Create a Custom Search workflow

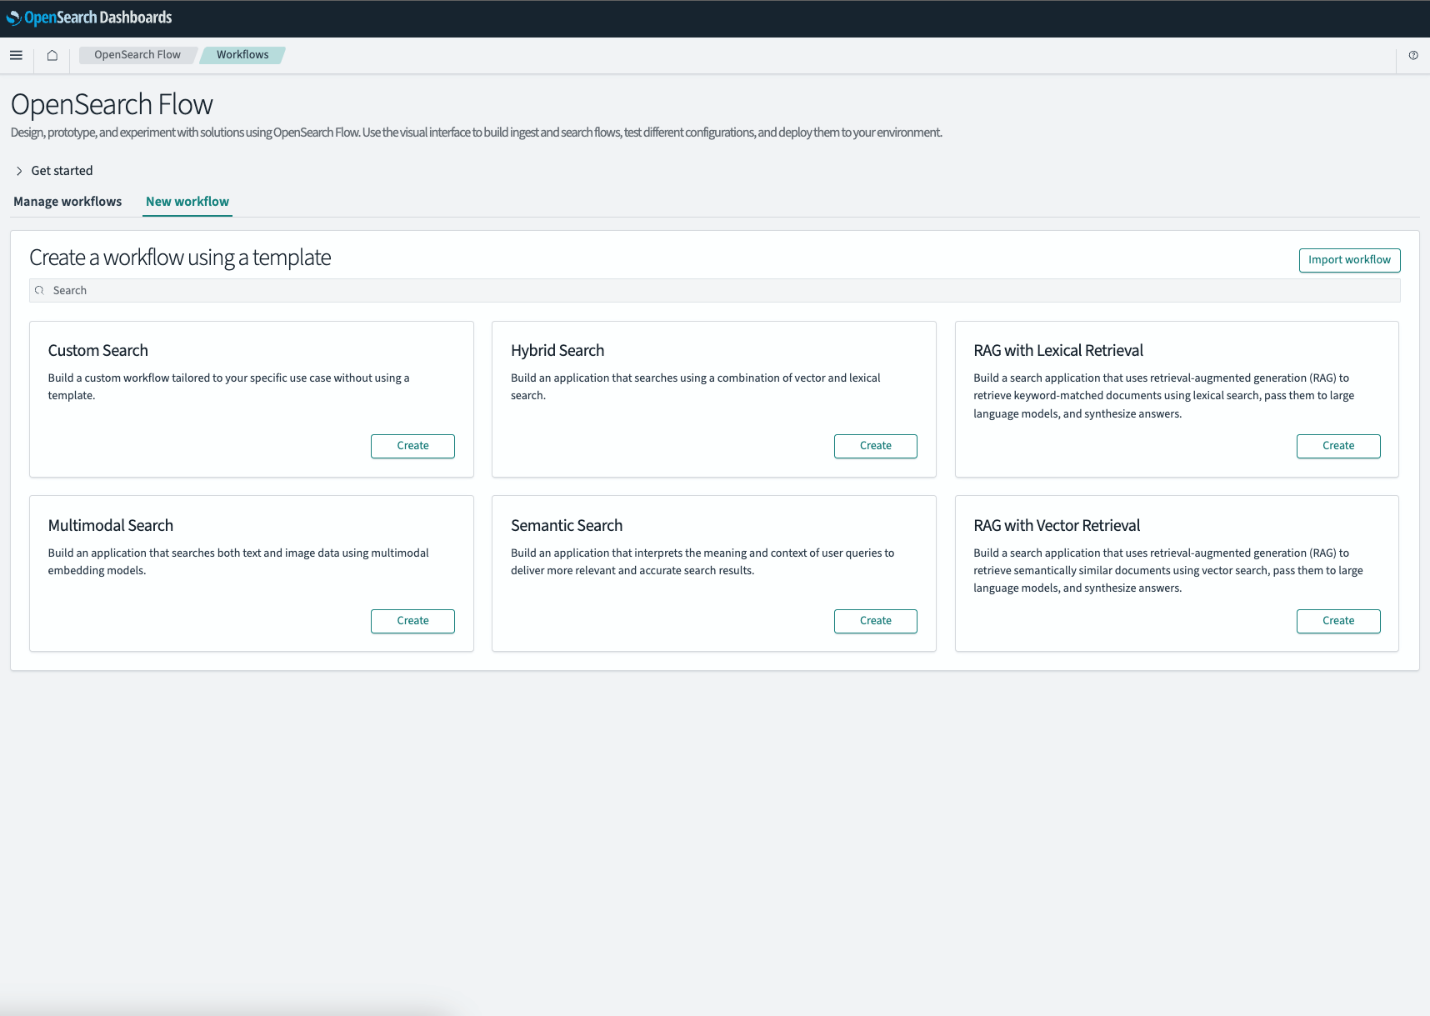[x=412, y=446]
